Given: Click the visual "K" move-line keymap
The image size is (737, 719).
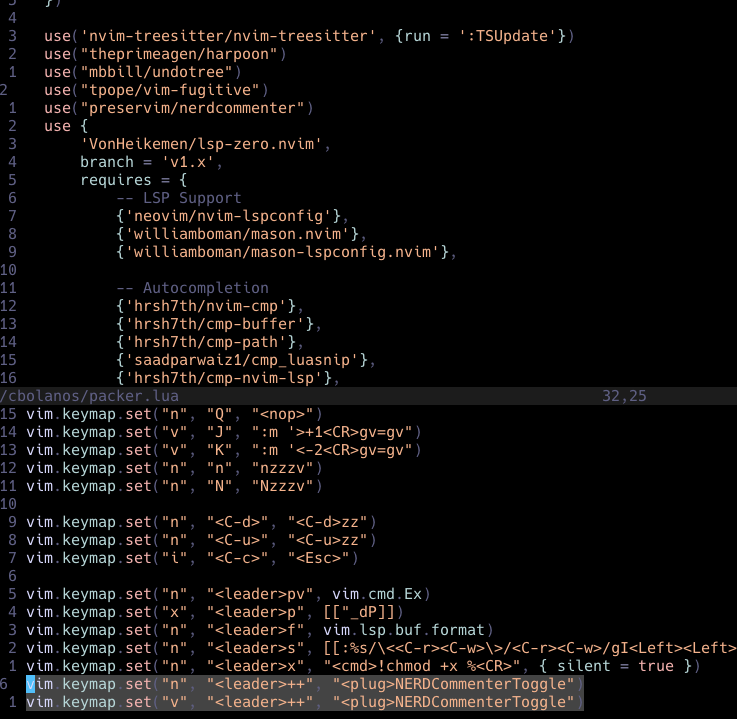Looking at the screenshot, I should click(x=223, y=450).
